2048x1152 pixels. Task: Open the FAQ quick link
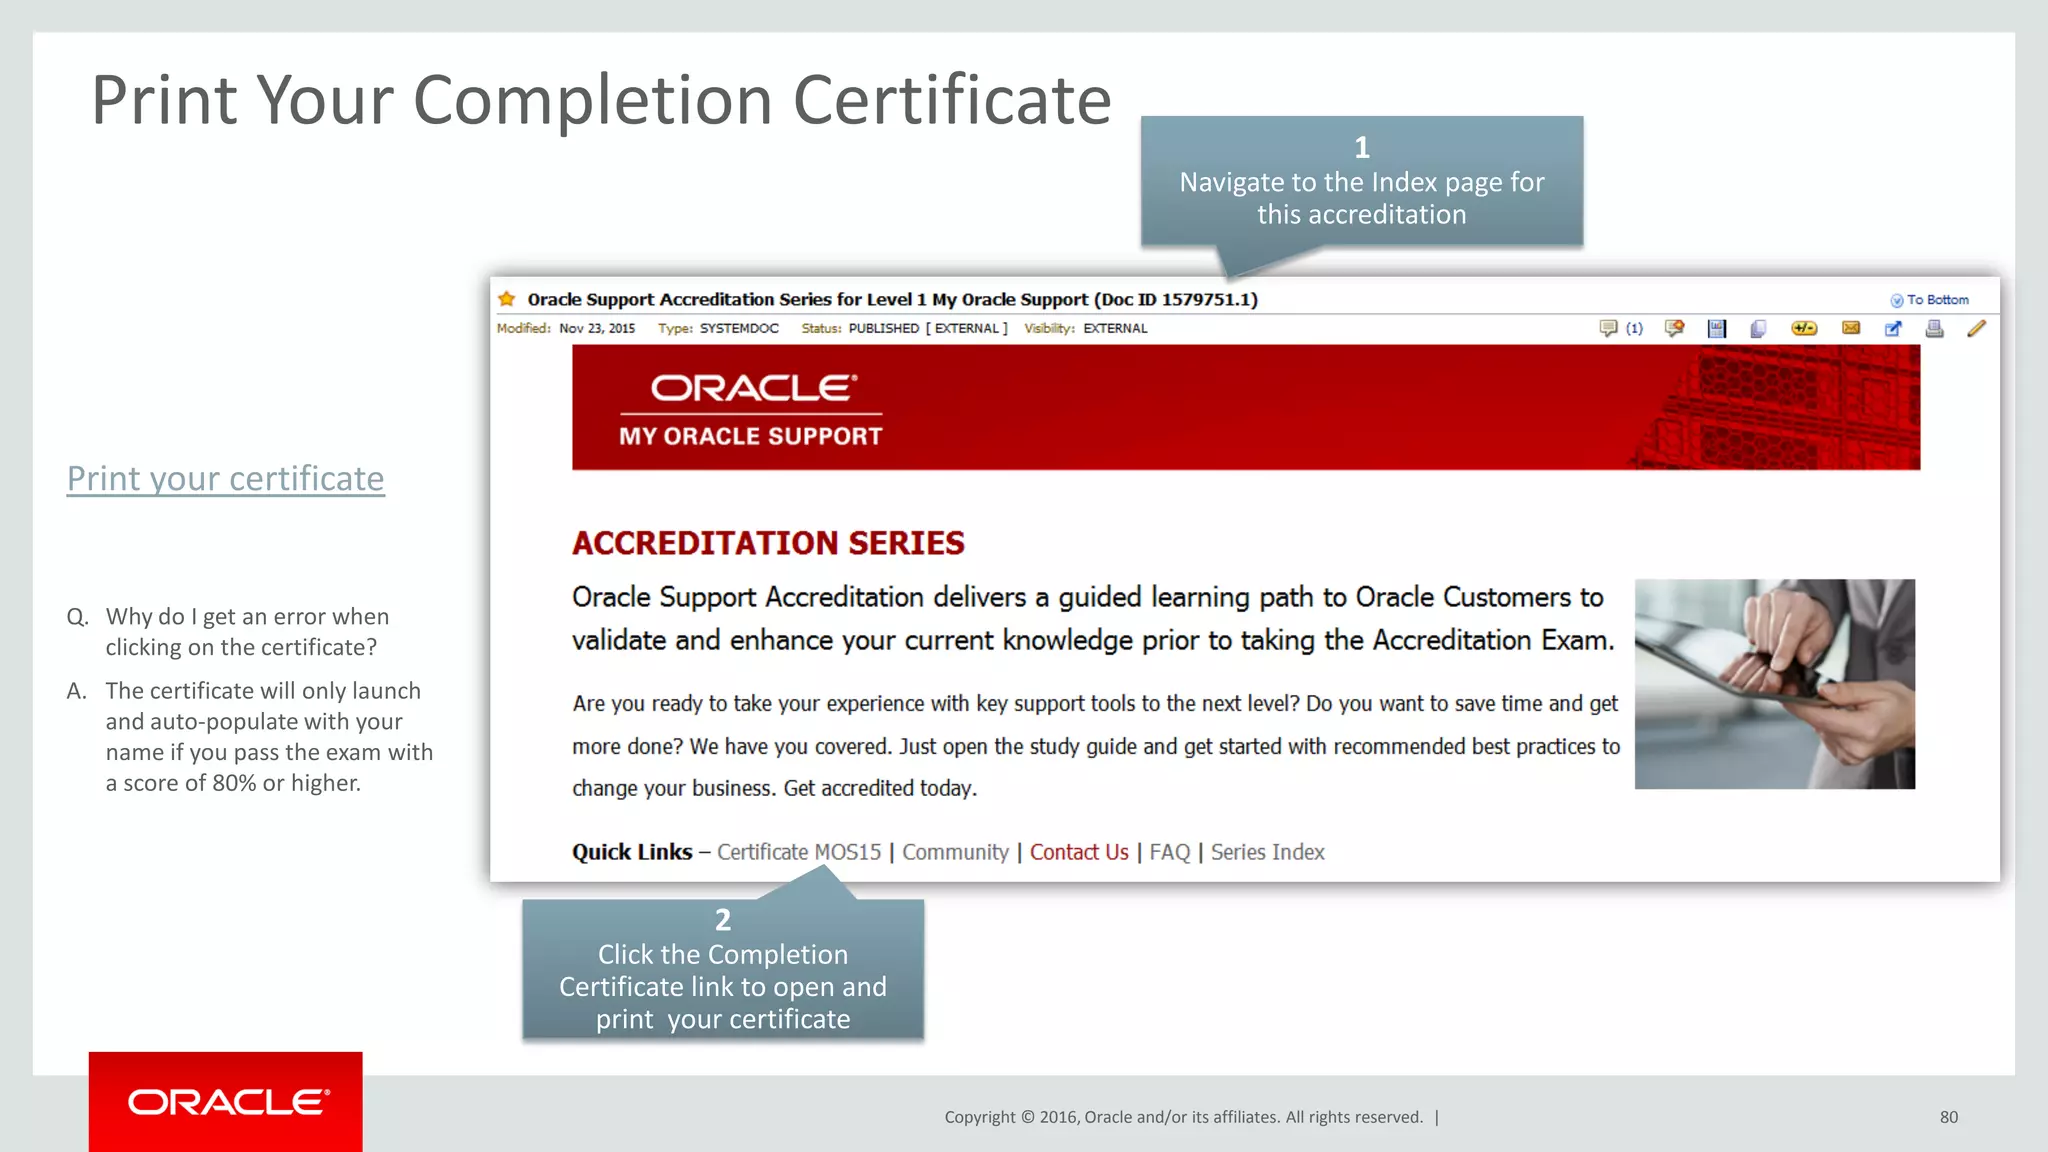point(1170,852)
